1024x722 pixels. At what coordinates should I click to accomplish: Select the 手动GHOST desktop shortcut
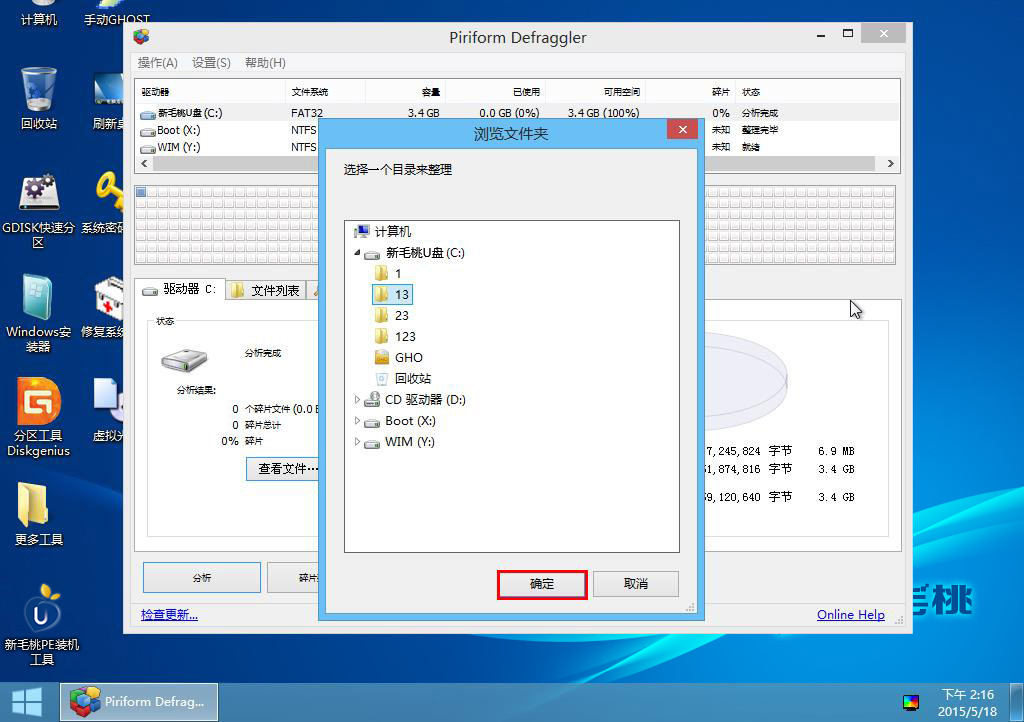116,13
